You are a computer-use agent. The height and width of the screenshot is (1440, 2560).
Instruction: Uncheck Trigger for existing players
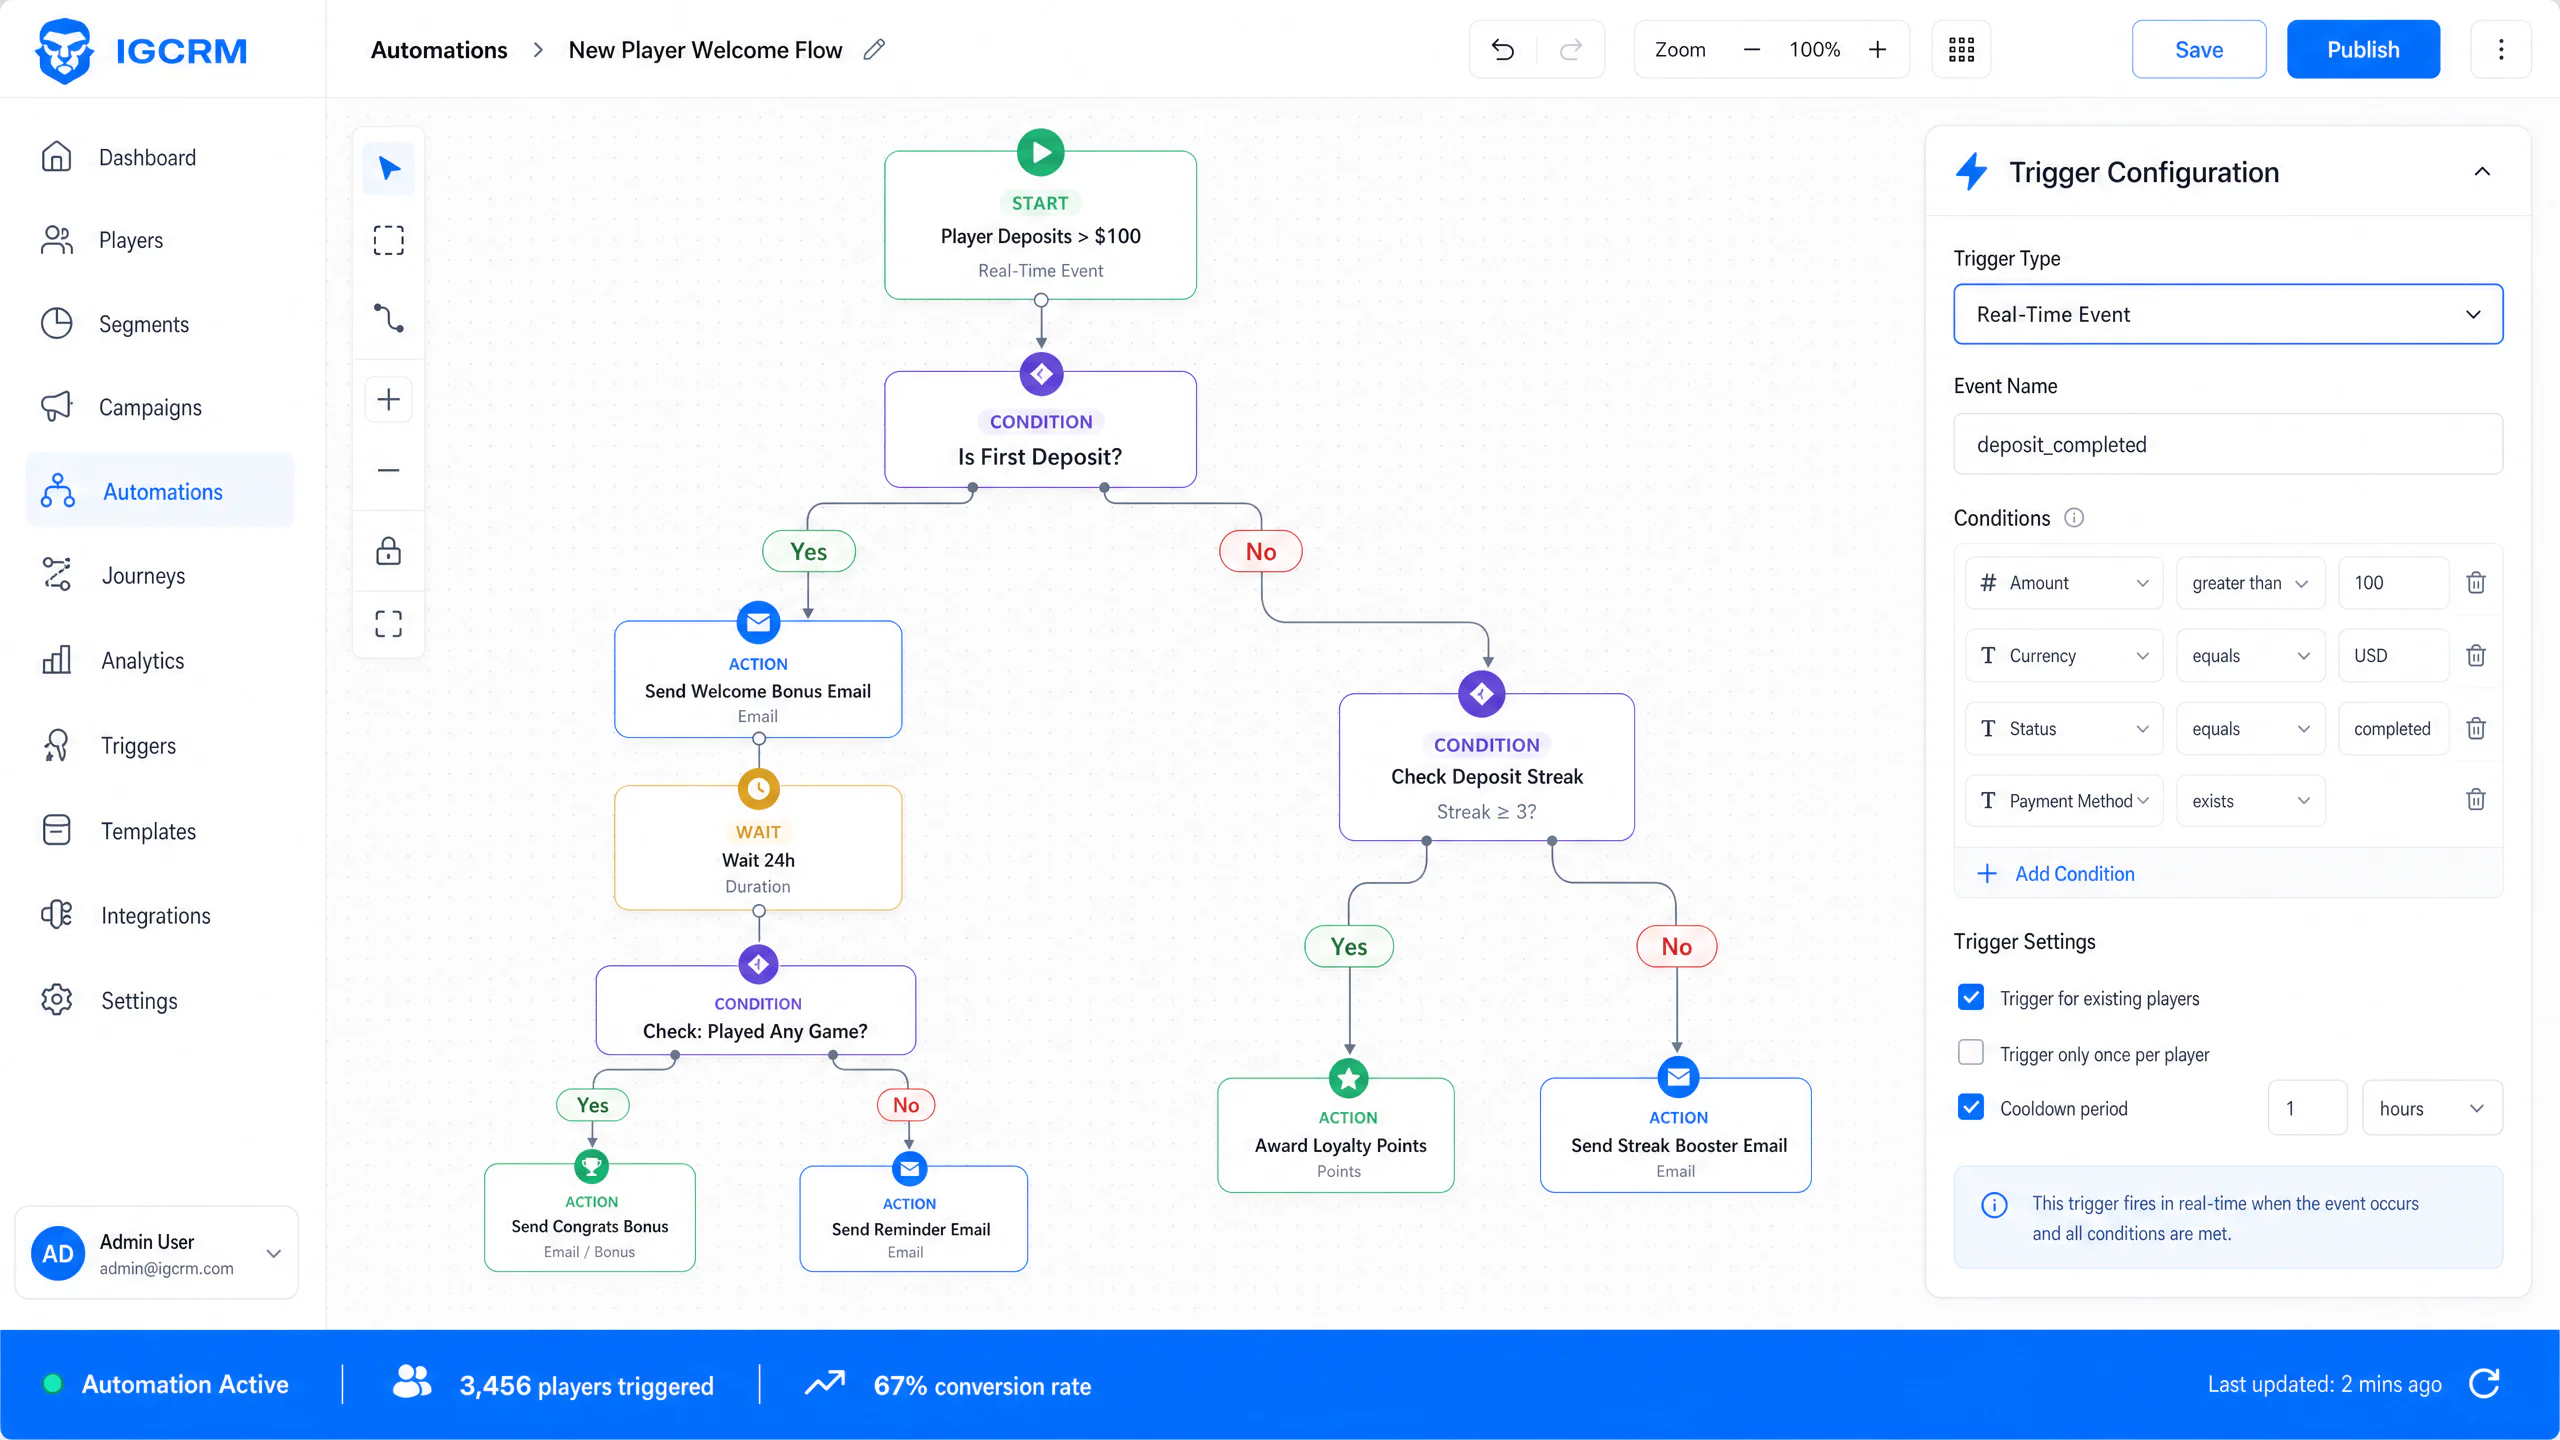[x=1971, y=997]
